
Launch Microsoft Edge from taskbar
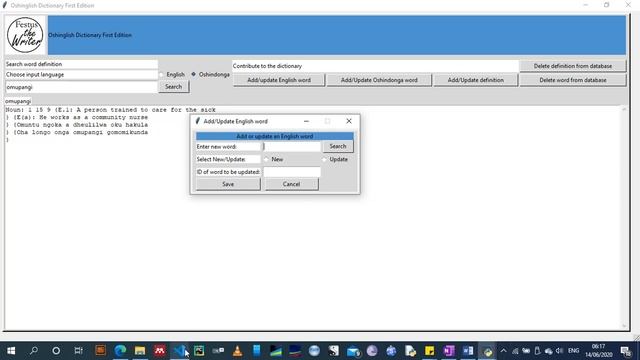pos(120,351)
